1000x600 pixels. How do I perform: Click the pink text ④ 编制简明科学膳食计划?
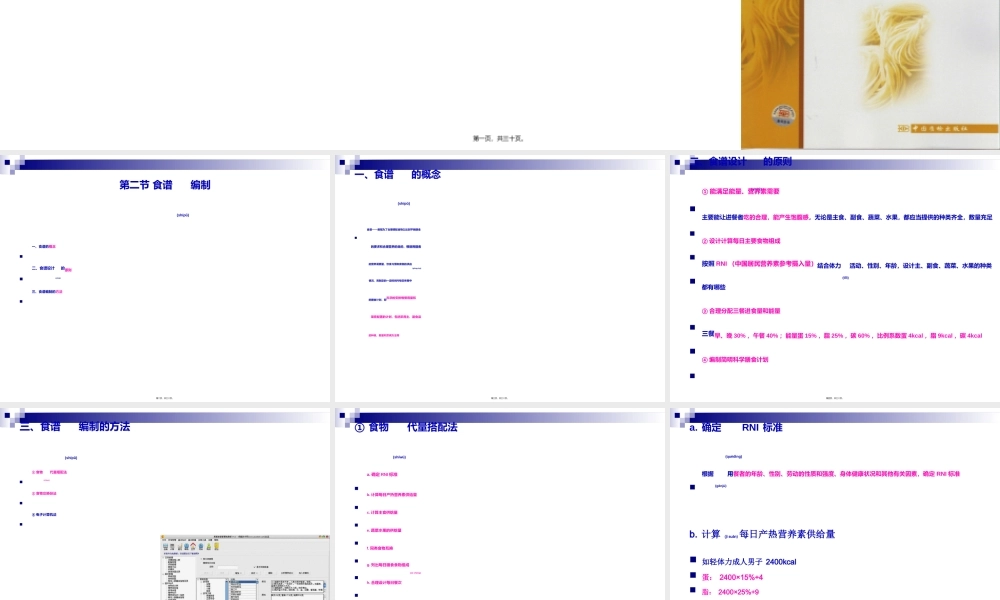[741, 359]
